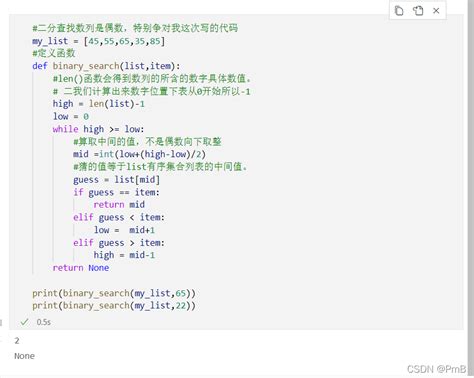
Task: Click the 0.5s execution time label
Action: point(44,322)
